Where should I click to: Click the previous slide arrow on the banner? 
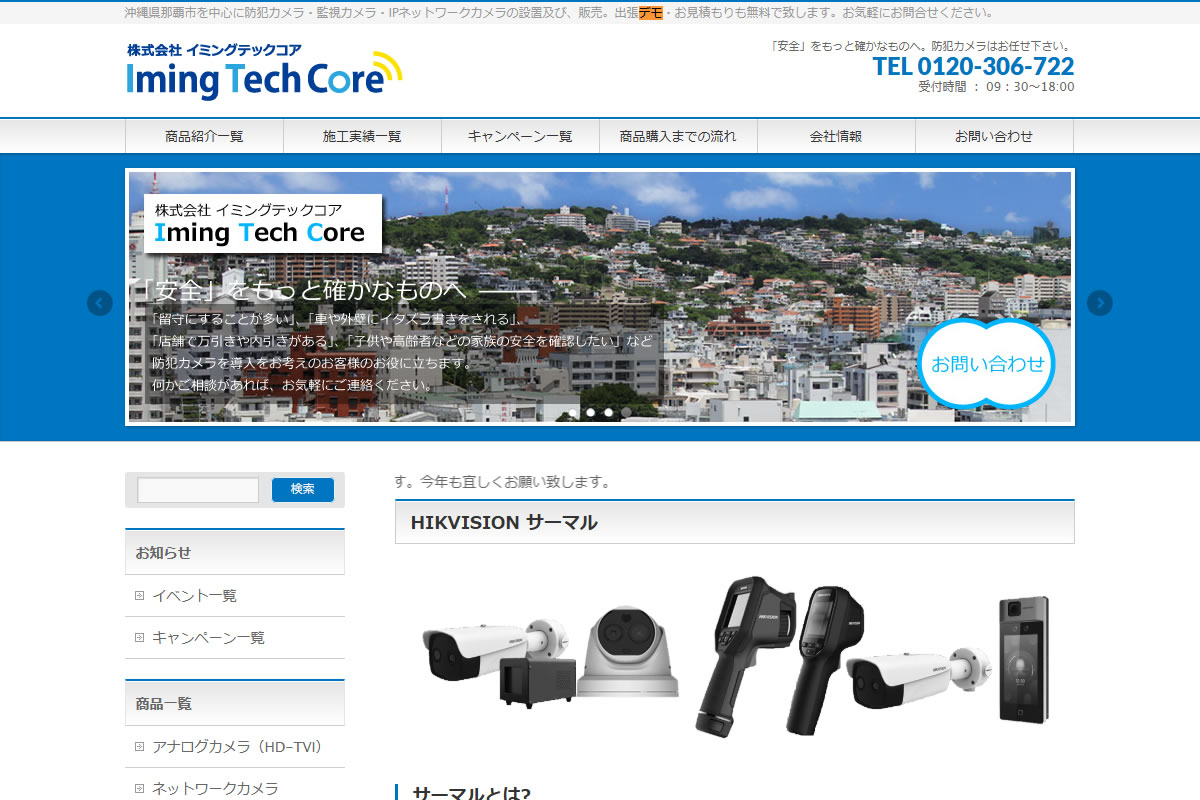click(99, 303)
